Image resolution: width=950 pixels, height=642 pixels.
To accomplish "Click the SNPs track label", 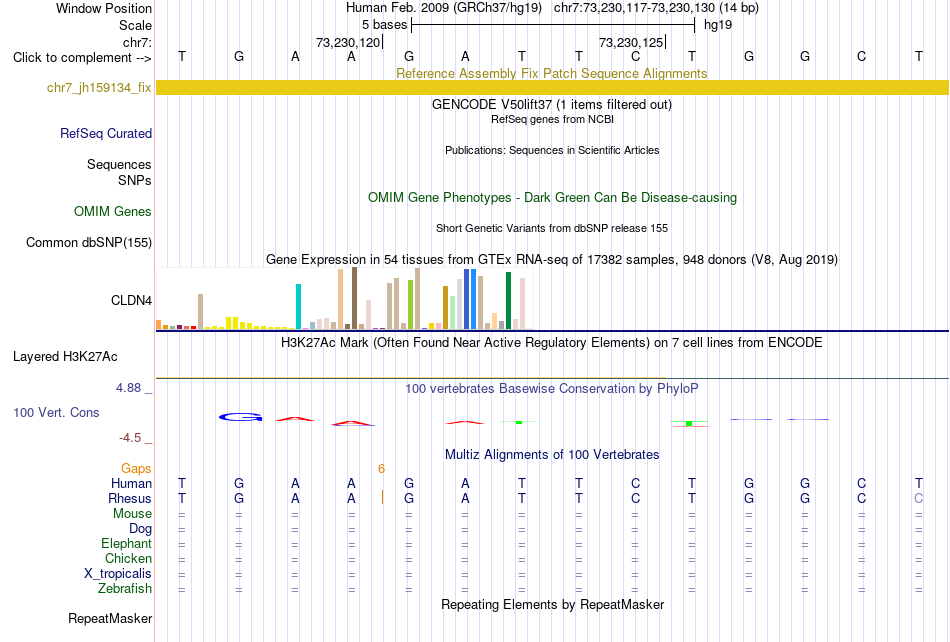I will [x=135, y=180].
